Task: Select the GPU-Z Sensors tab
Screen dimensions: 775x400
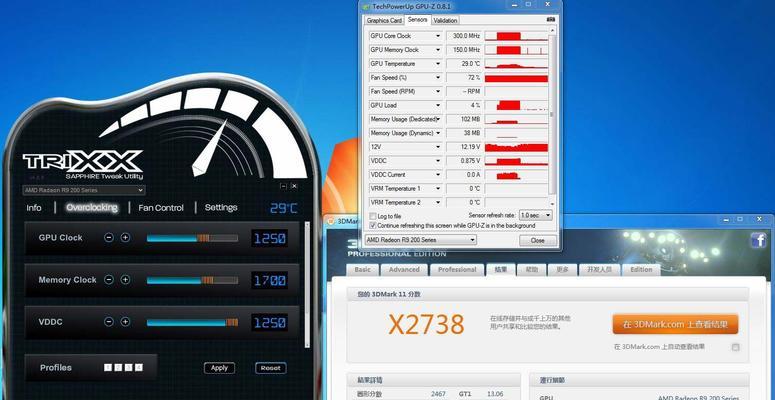Action: click(x=418, y=20)
